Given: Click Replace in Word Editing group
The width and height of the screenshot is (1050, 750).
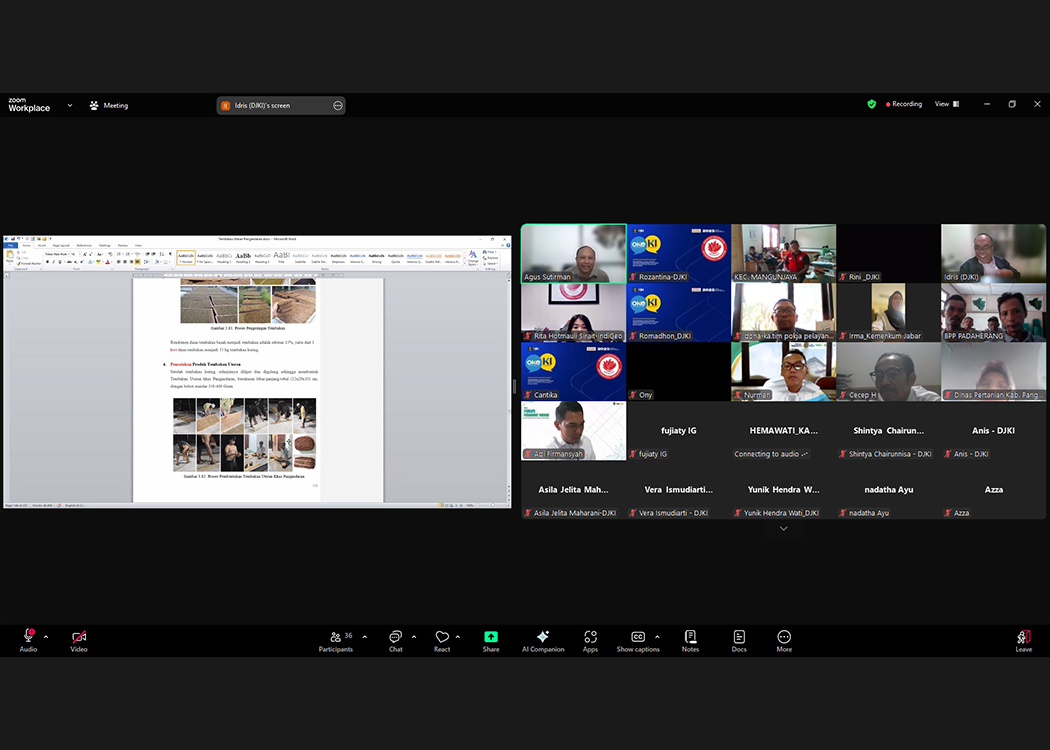Looking at the screenshot, I should click(490, 258).
